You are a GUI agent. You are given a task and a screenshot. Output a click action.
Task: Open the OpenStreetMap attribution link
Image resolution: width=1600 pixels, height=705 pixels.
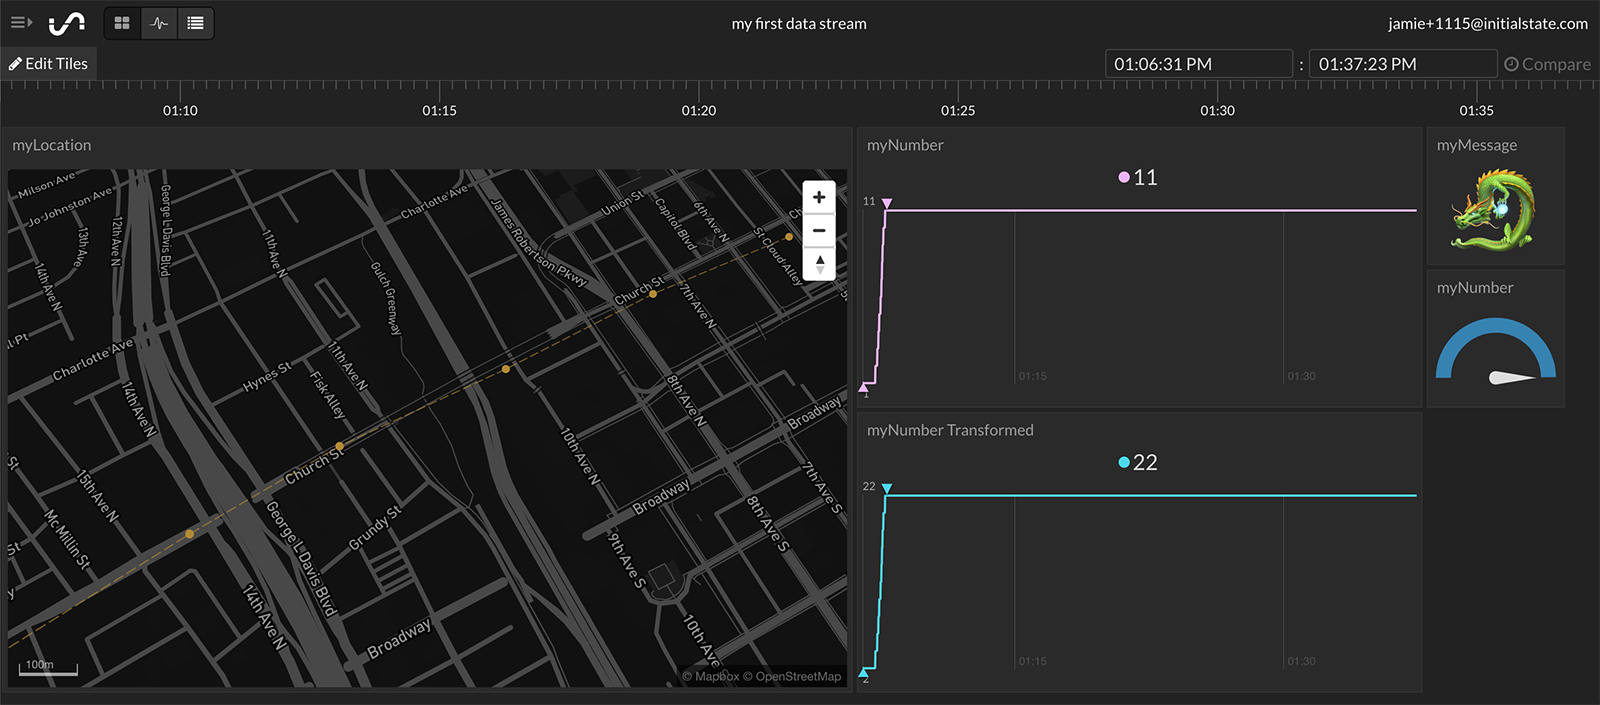pyautogui.click(x=798, y=677)
